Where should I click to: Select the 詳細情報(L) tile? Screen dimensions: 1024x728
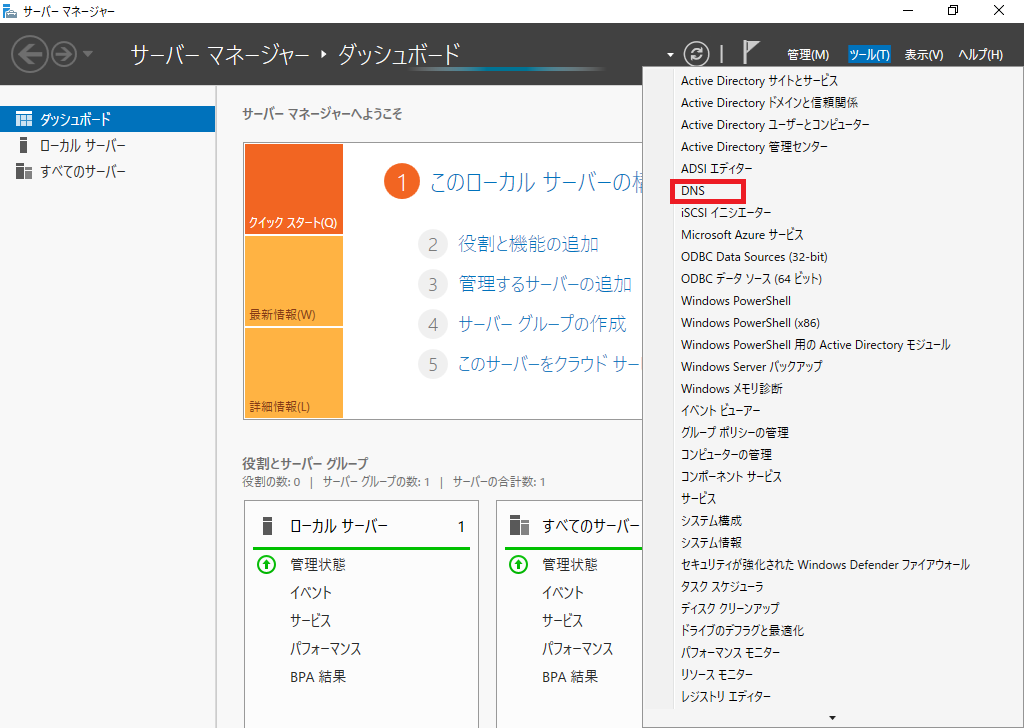pos(294,372)
